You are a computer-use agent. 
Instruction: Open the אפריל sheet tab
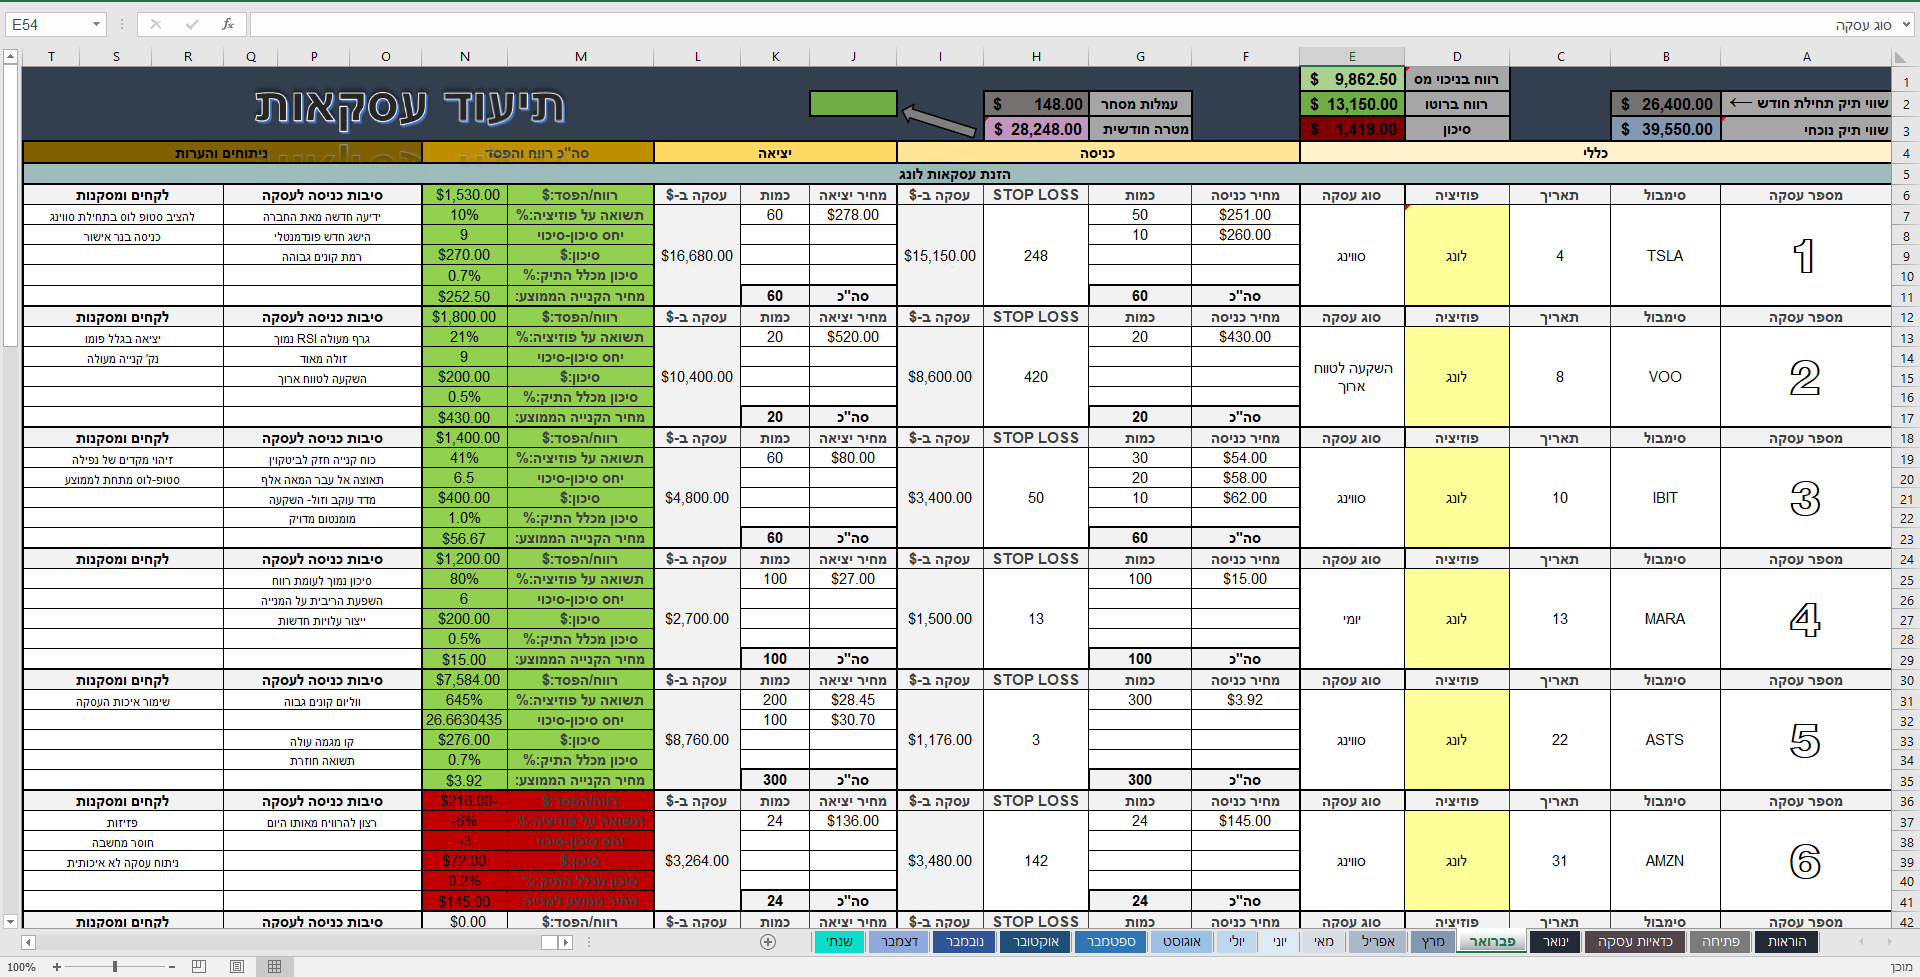(x=1378, y=942)
